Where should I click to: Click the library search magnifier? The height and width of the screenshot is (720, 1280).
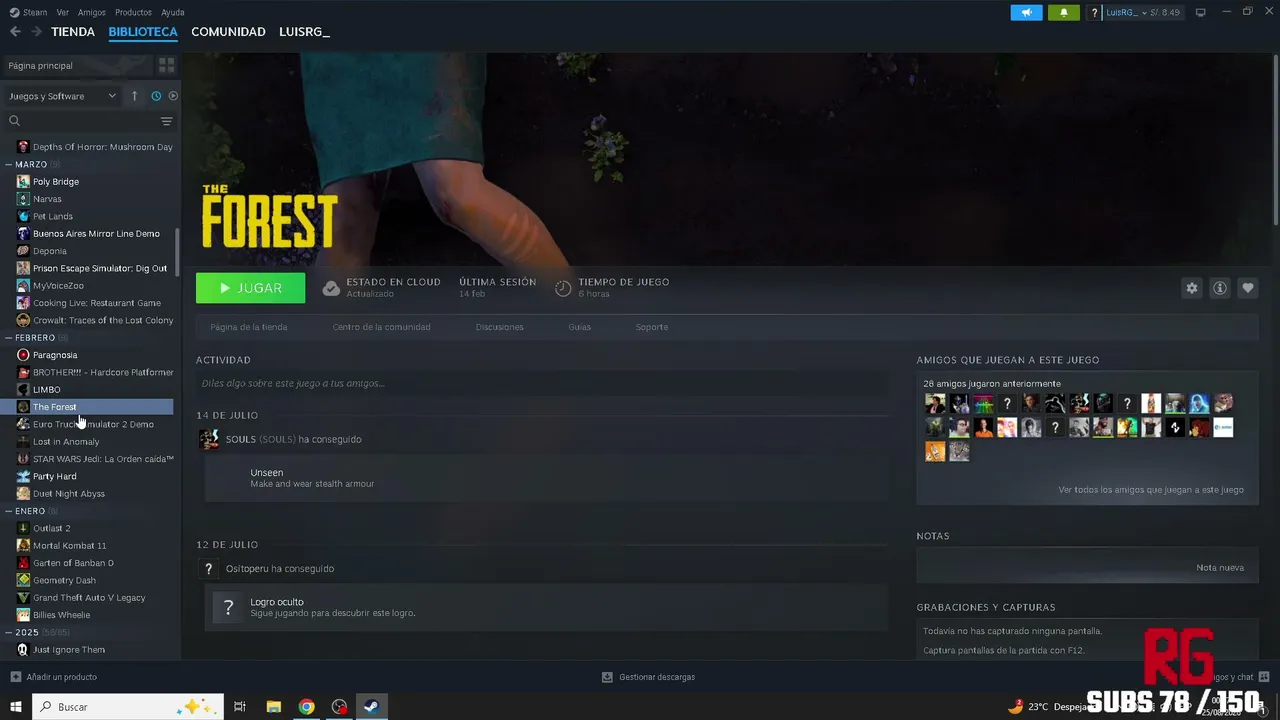[x=14, y=121]
